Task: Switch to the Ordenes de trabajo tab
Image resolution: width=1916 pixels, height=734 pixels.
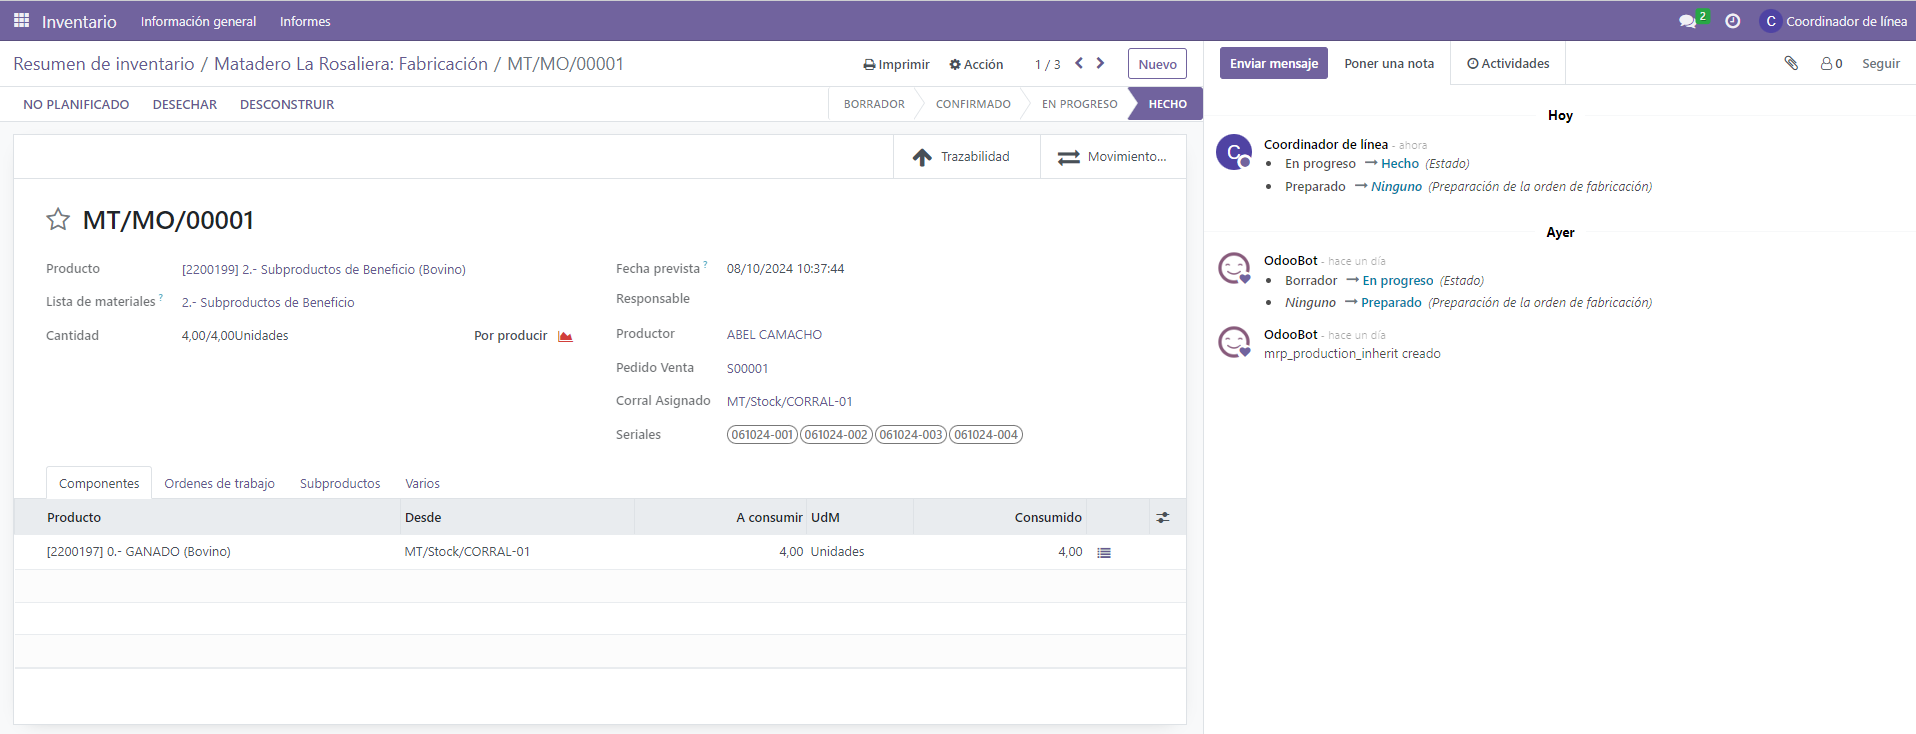Action: point(219,483)
